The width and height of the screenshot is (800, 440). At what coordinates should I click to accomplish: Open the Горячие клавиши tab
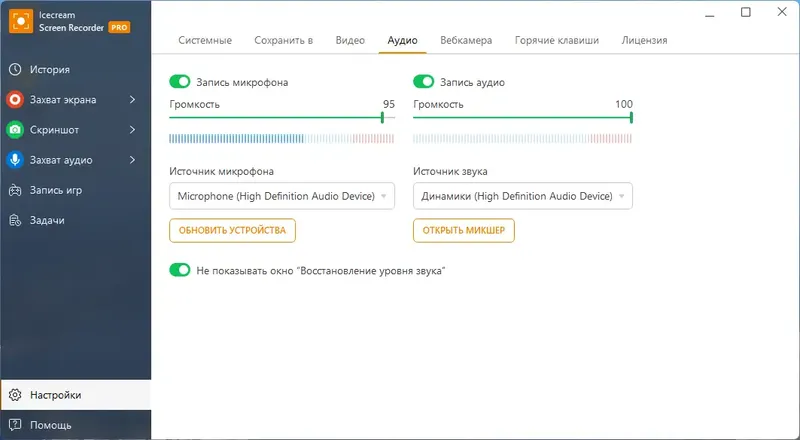[557, 41]
